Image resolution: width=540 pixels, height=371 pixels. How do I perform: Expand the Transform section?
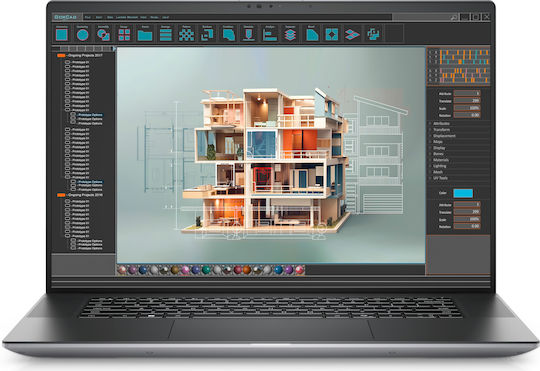click(x=441, y=130)
